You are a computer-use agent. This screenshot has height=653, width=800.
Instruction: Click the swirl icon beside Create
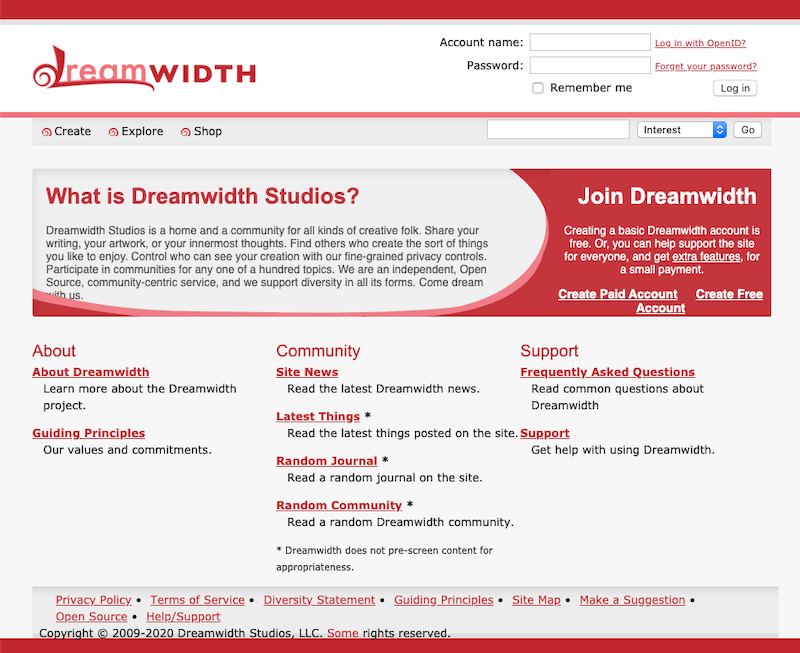tap(46, 132)
